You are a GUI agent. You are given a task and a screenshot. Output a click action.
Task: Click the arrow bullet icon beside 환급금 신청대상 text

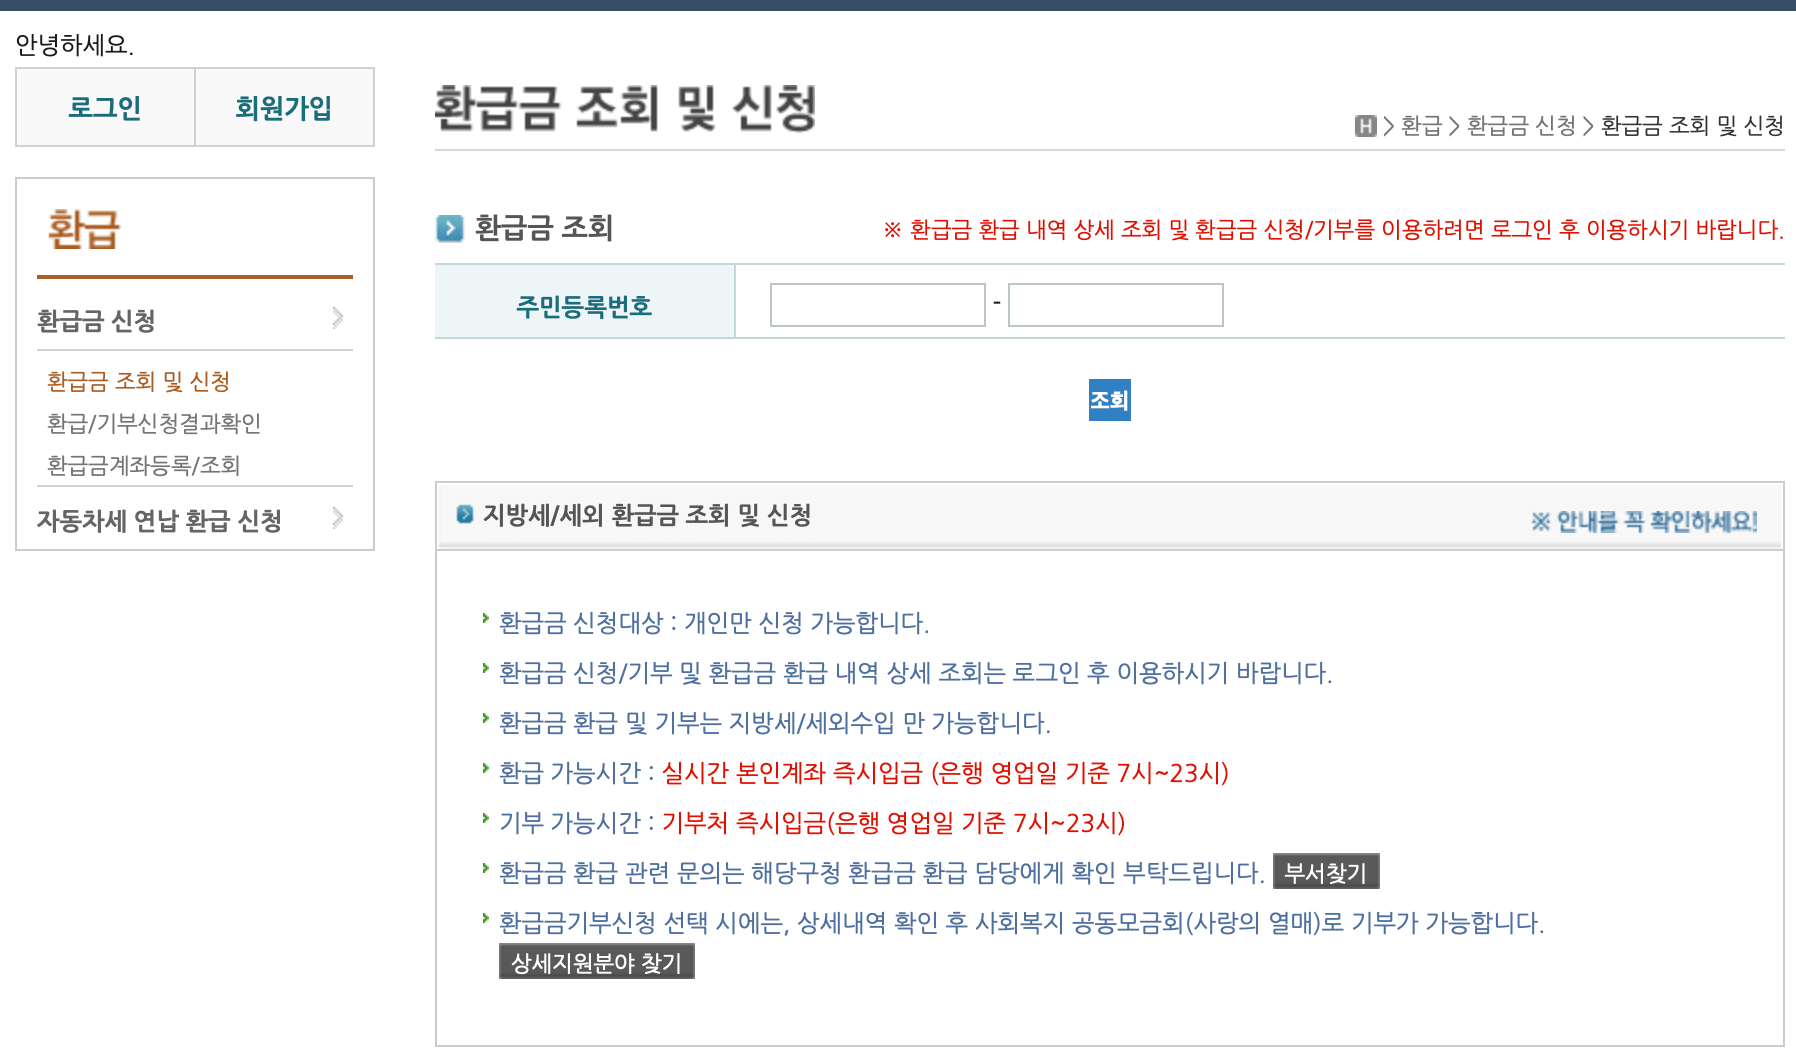click(x=486, y=620)
